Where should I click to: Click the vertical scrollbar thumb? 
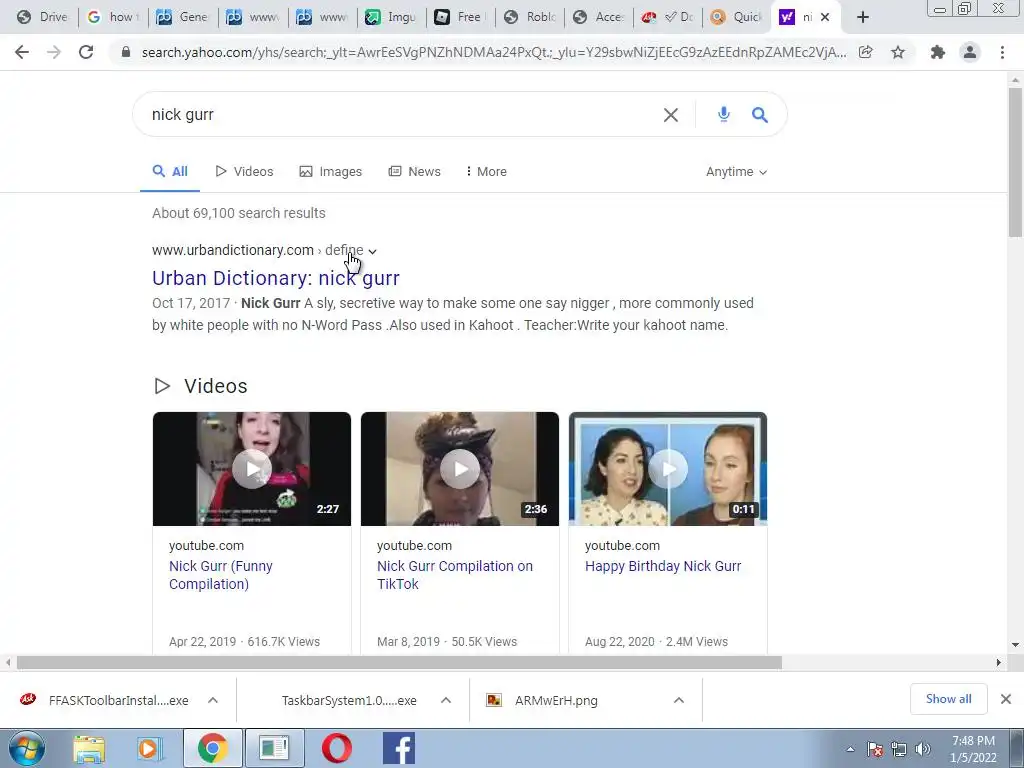tap(1015, 162)
